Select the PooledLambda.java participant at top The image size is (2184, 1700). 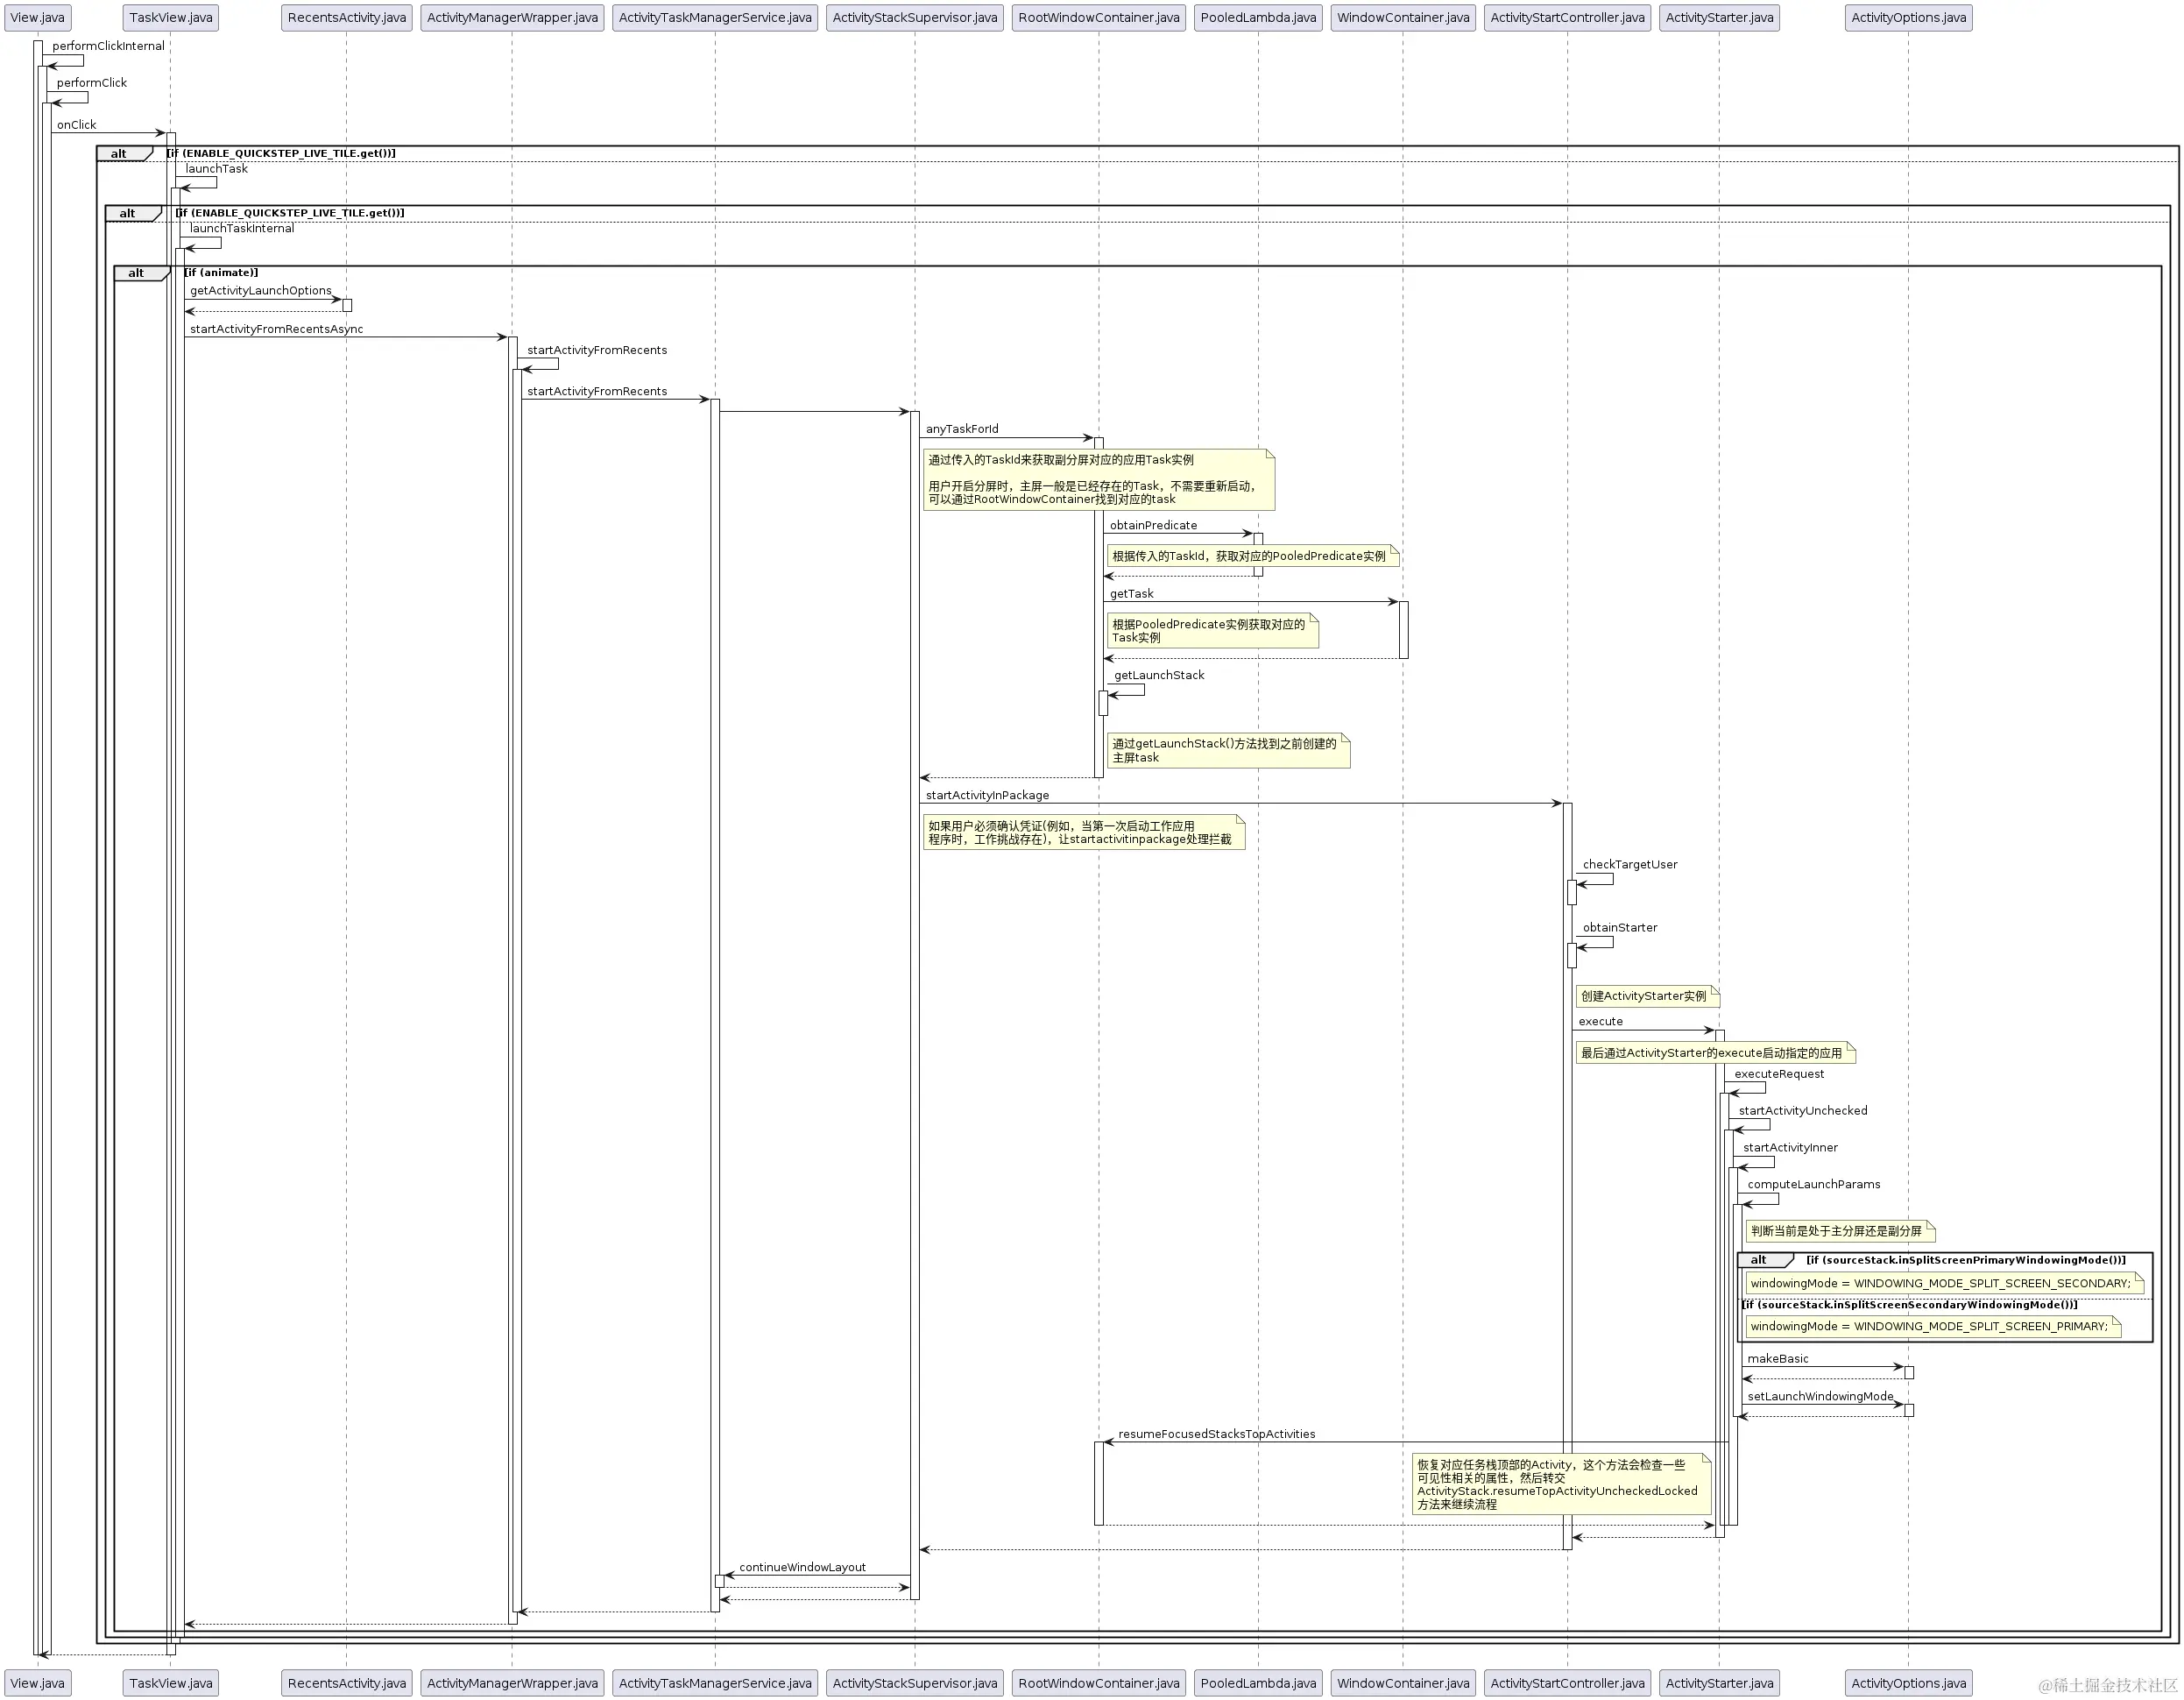tap(1258, 18)
